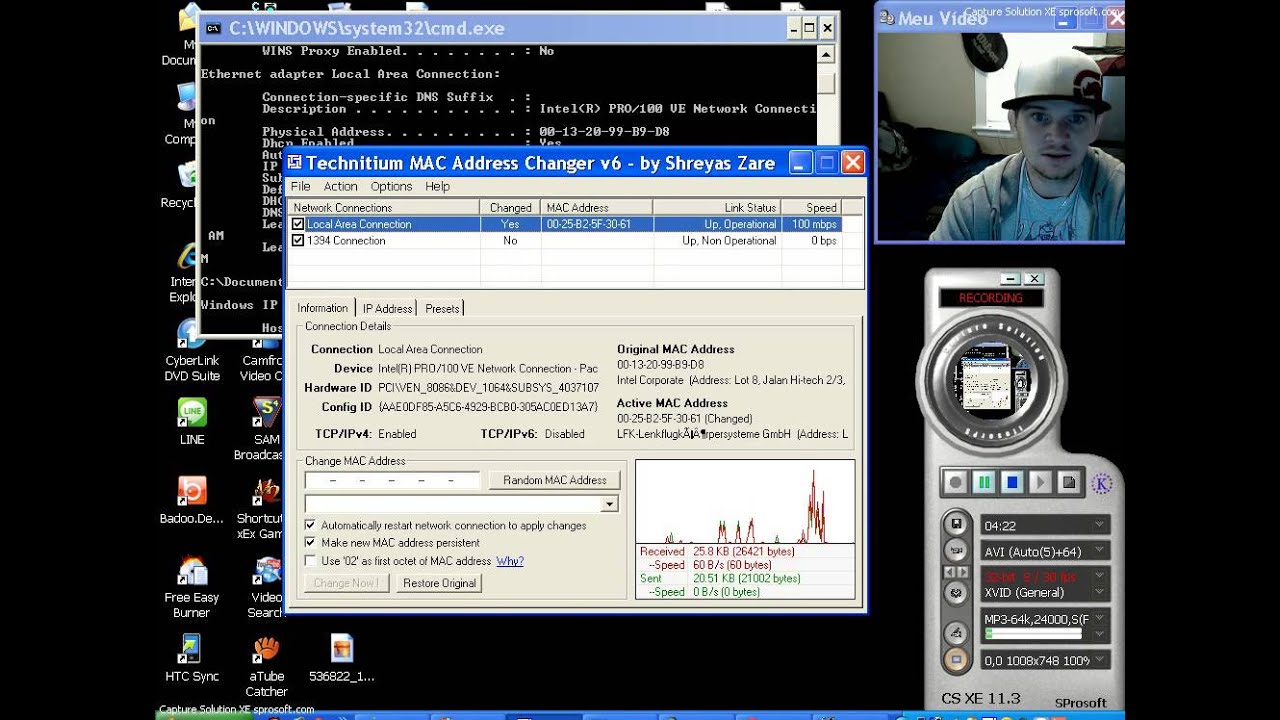
Task: Sort by the Network Connections column header
Action: pos(383,208)
